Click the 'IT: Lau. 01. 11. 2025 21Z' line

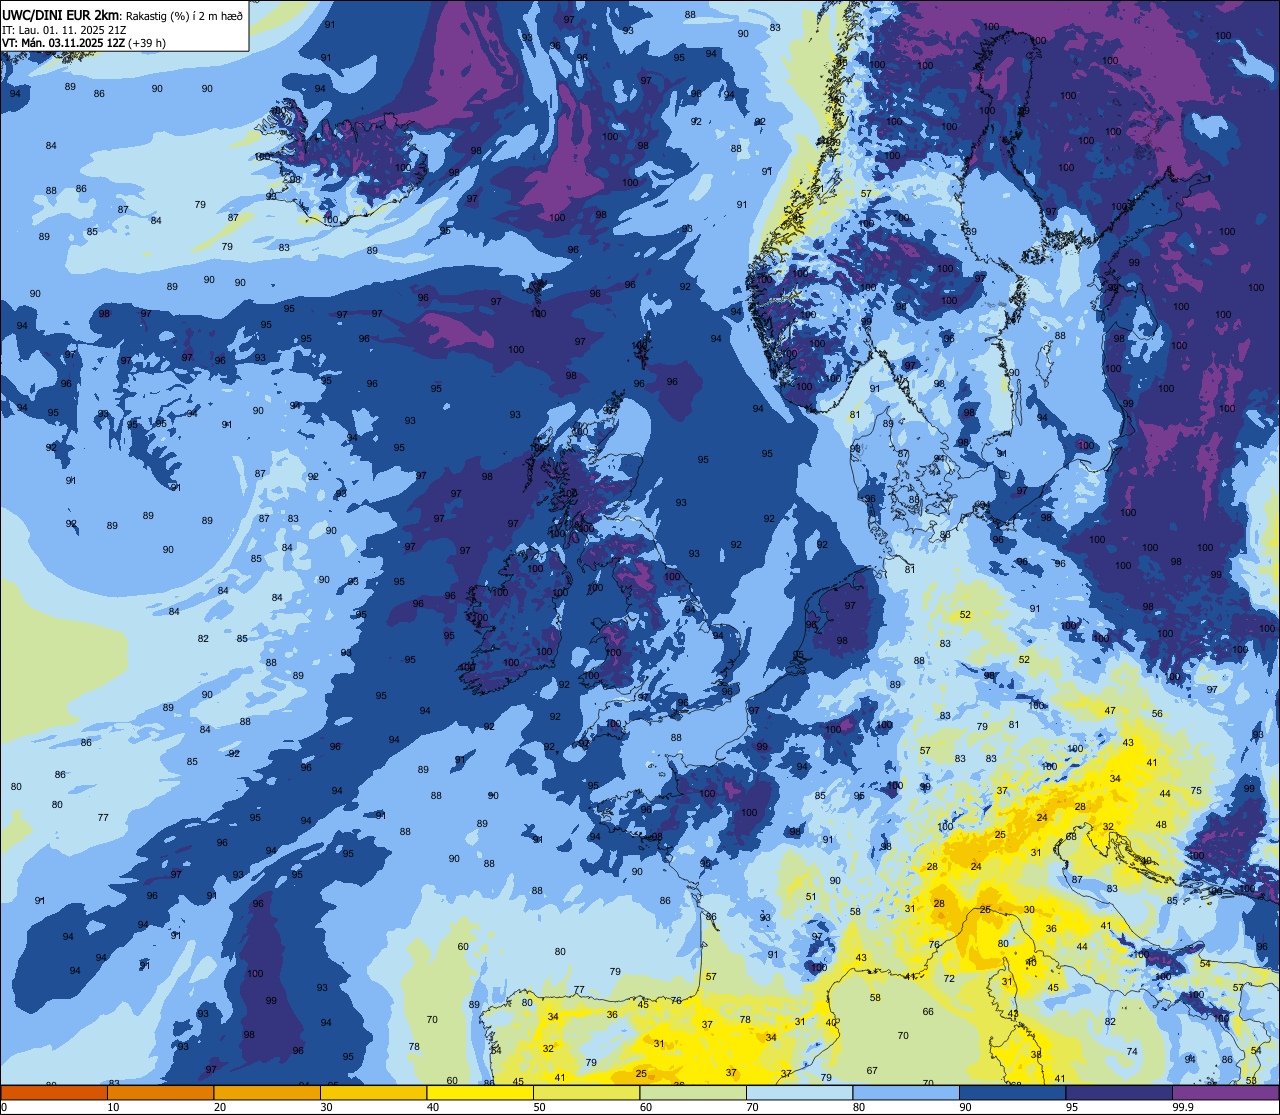(64, 29)
